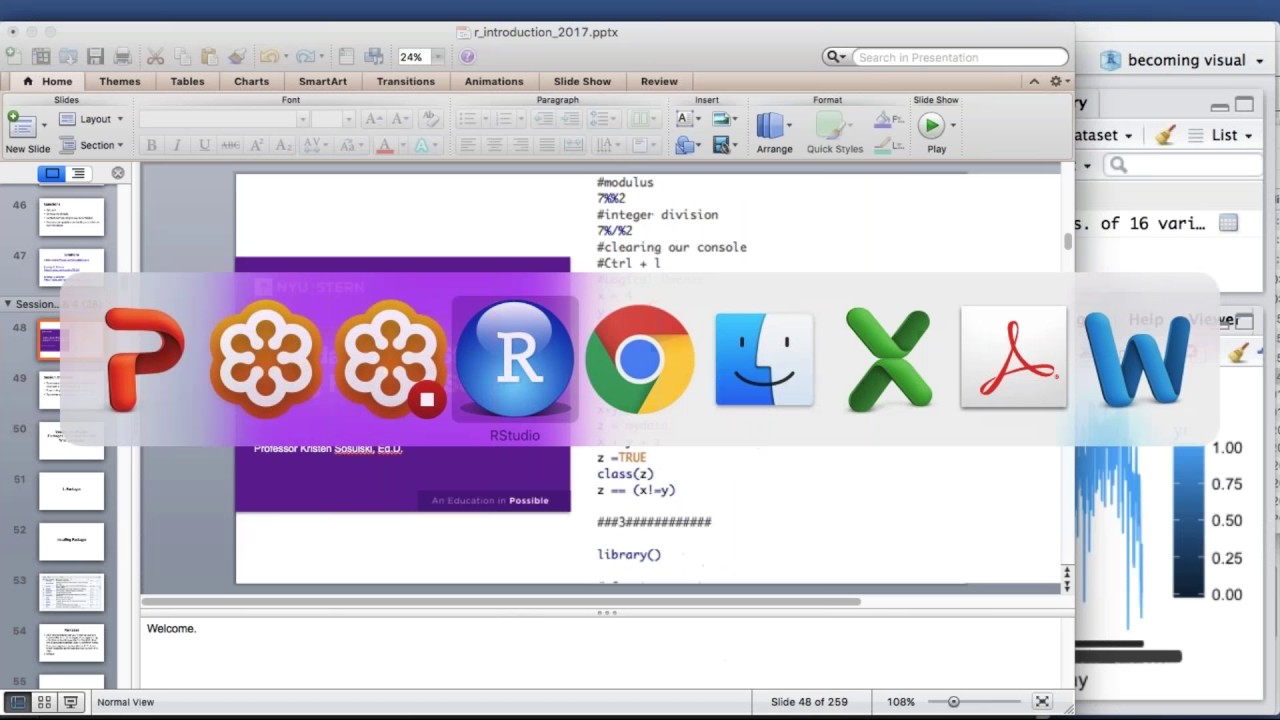Click the ribbon settings gear icon
The width and height of the screenshot is (1280, 720).
(1055, 81)
